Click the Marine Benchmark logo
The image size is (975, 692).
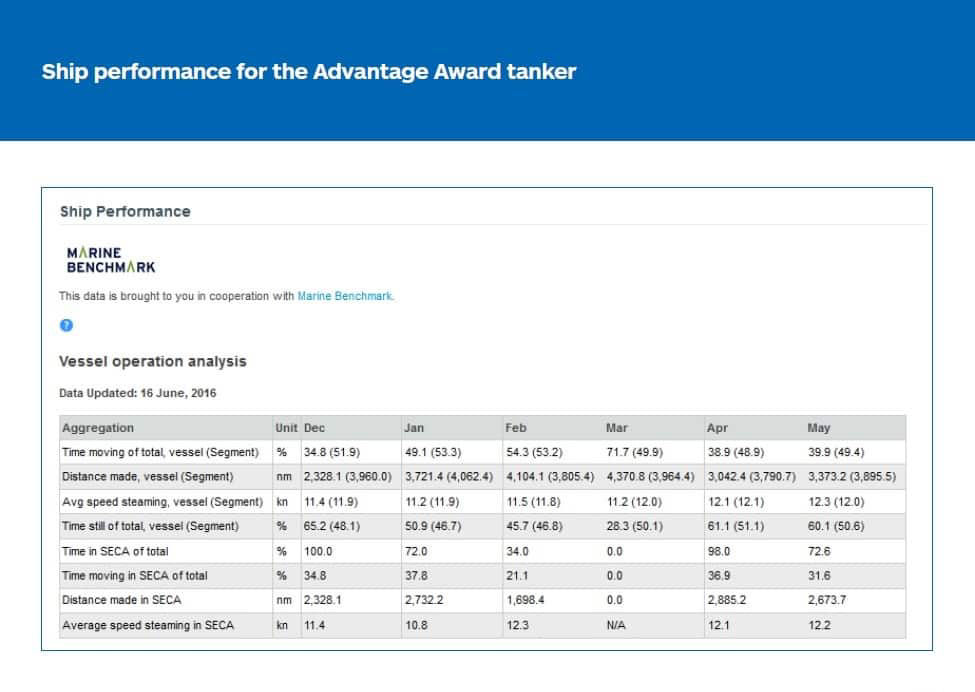[110, 260]
